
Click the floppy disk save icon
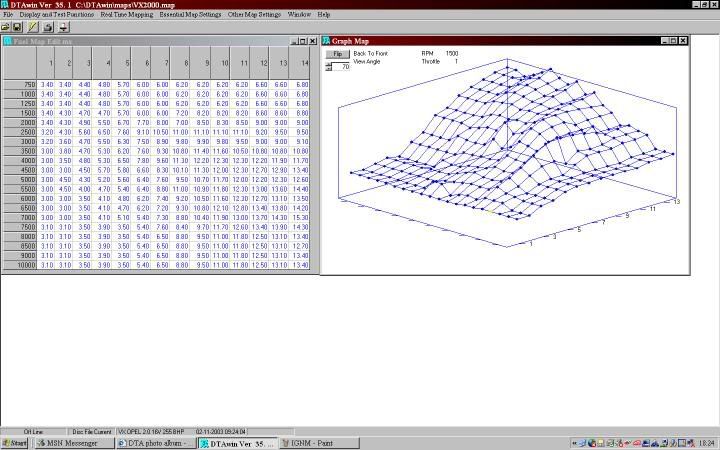pyautogui.click(x=17, y=27)
